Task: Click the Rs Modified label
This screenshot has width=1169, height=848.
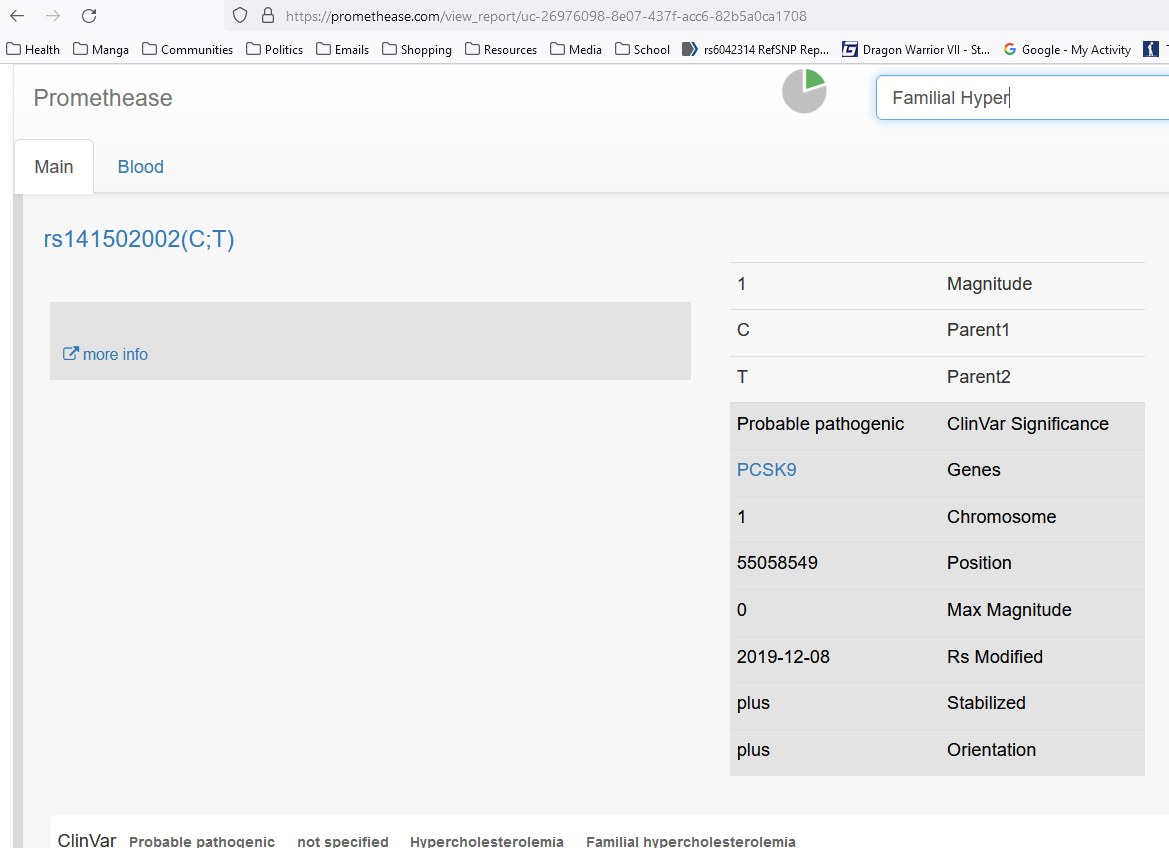Action: click(x=995, y=657)
